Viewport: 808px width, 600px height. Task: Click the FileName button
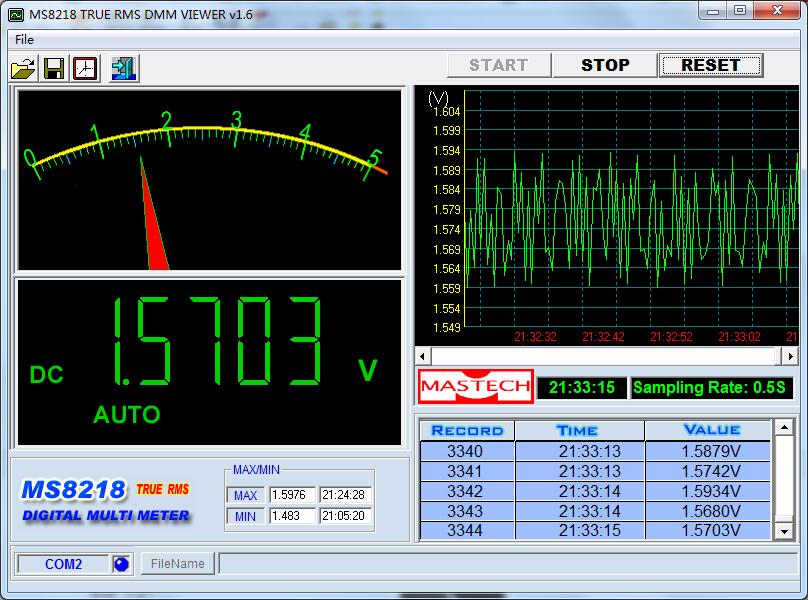point(177,564)
